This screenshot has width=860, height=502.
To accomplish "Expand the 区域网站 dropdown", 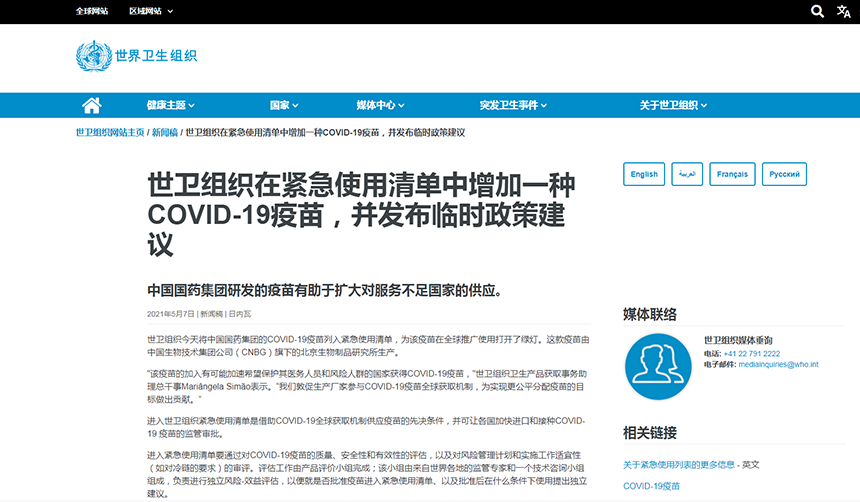I will click(151, 11).
